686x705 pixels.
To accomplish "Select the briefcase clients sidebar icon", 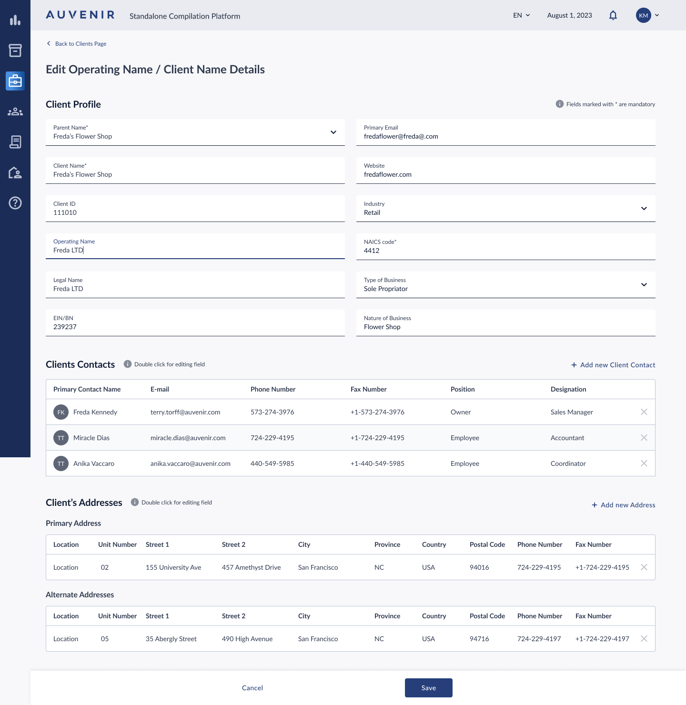I will tap(15, 81).
